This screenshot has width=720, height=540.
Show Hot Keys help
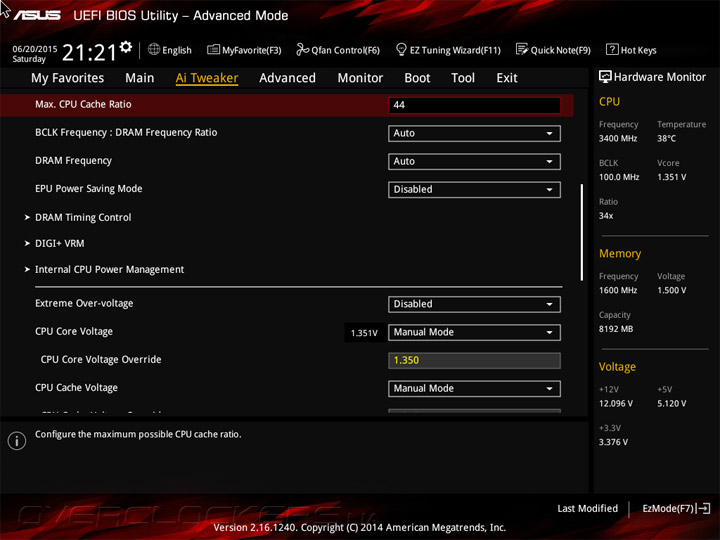[x=631, y=50]
